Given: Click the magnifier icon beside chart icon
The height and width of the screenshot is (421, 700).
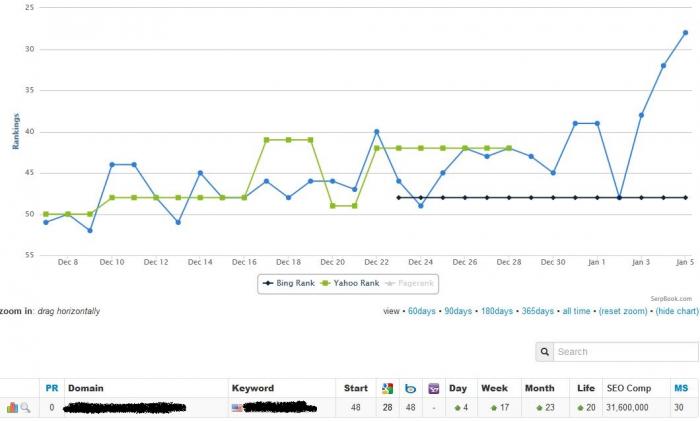Looking at the screenshot, I should coord(25,407).
